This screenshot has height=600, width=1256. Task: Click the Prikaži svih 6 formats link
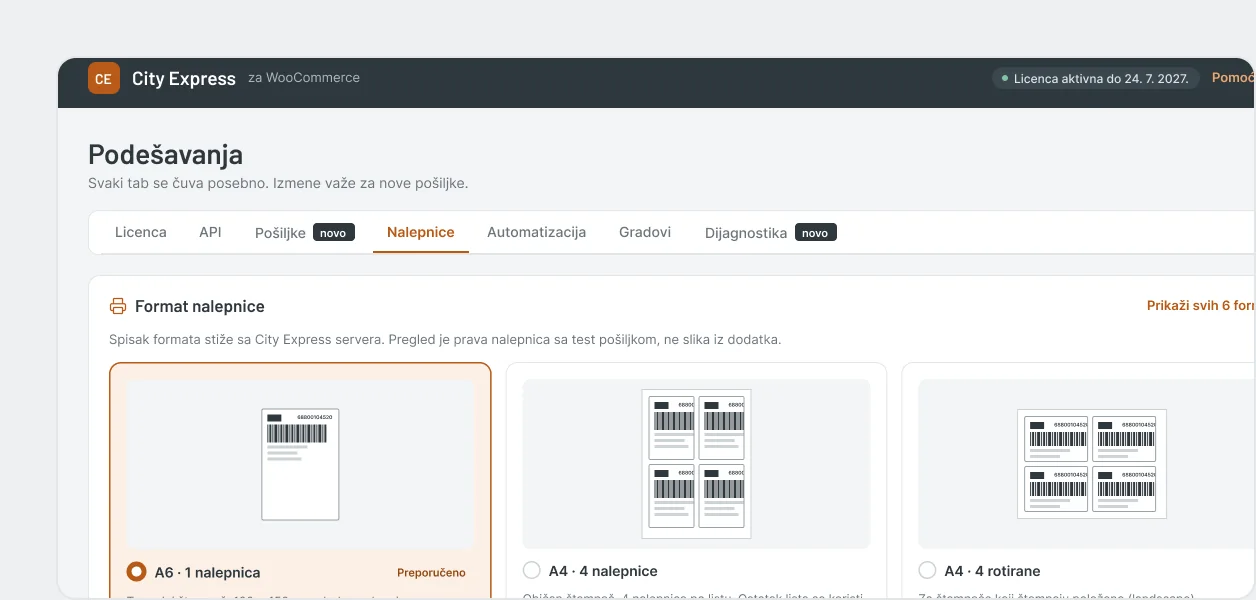(1201, 306)
